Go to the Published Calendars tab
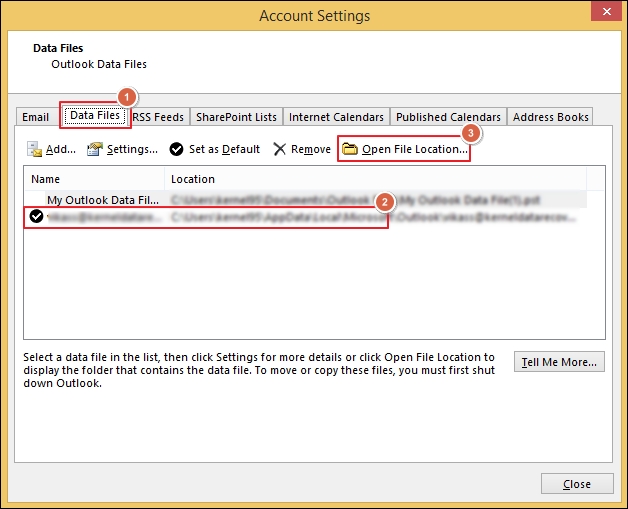Viewport: 628px width, 509px height. tap(448, 117)
